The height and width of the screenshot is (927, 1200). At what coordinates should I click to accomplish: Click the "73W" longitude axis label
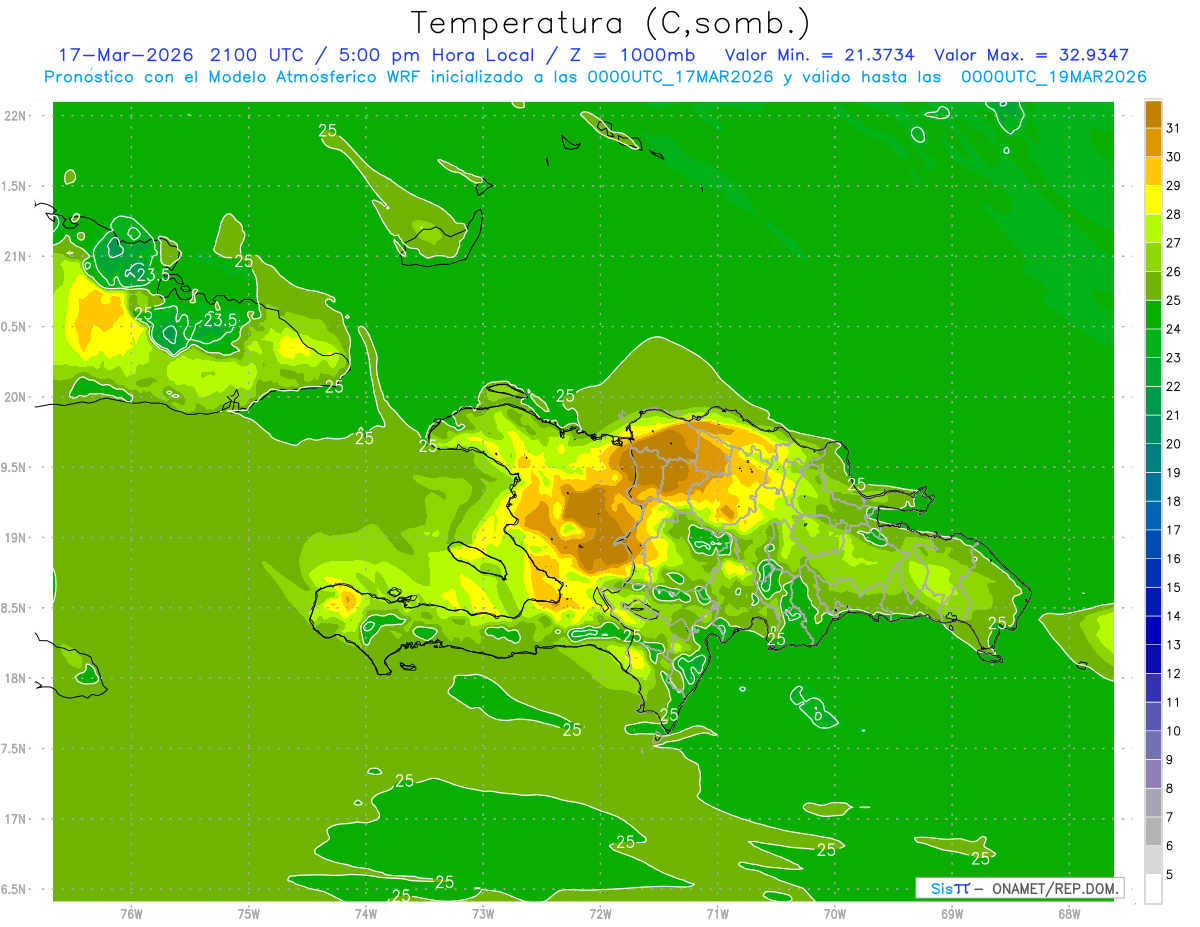tap(483, 914)
